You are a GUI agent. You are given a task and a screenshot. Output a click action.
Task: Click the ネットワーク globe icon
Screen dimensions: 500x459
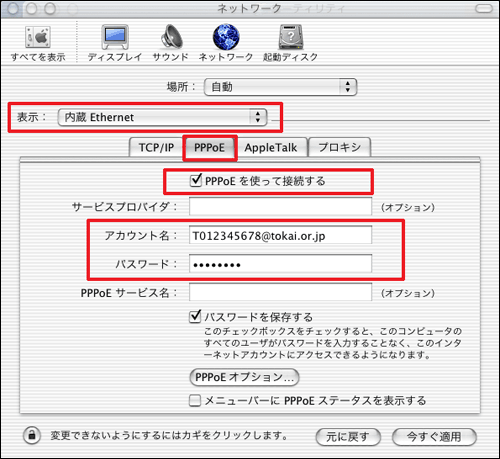[226, 37]
